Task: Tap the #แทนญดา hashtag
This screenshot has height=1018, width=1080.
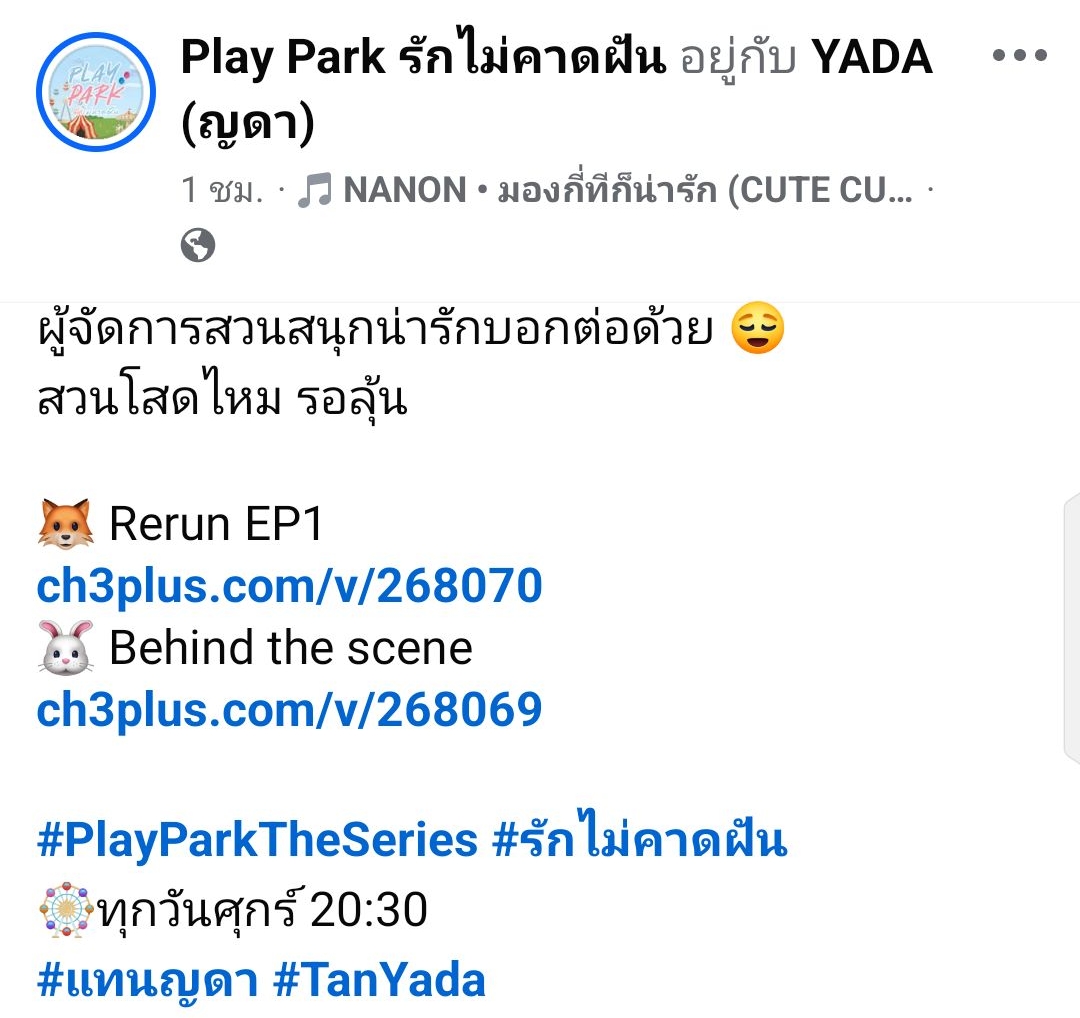Action: tap(147, 981)
